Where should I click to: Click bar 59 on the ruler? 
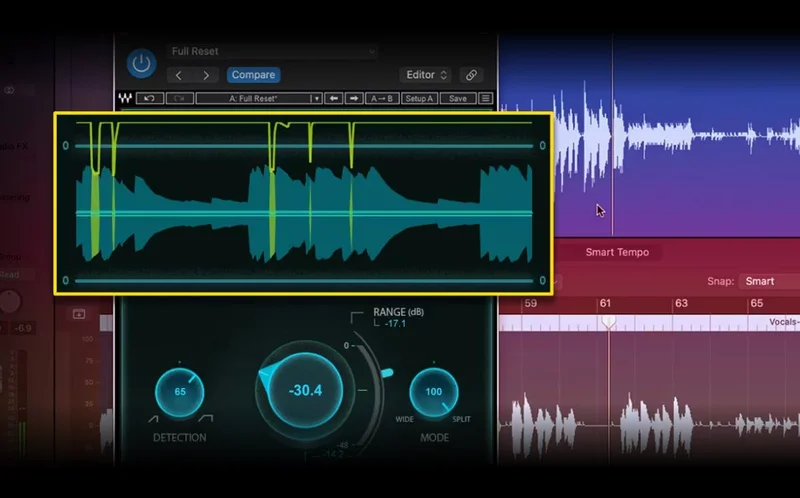[x=531, y=304]
